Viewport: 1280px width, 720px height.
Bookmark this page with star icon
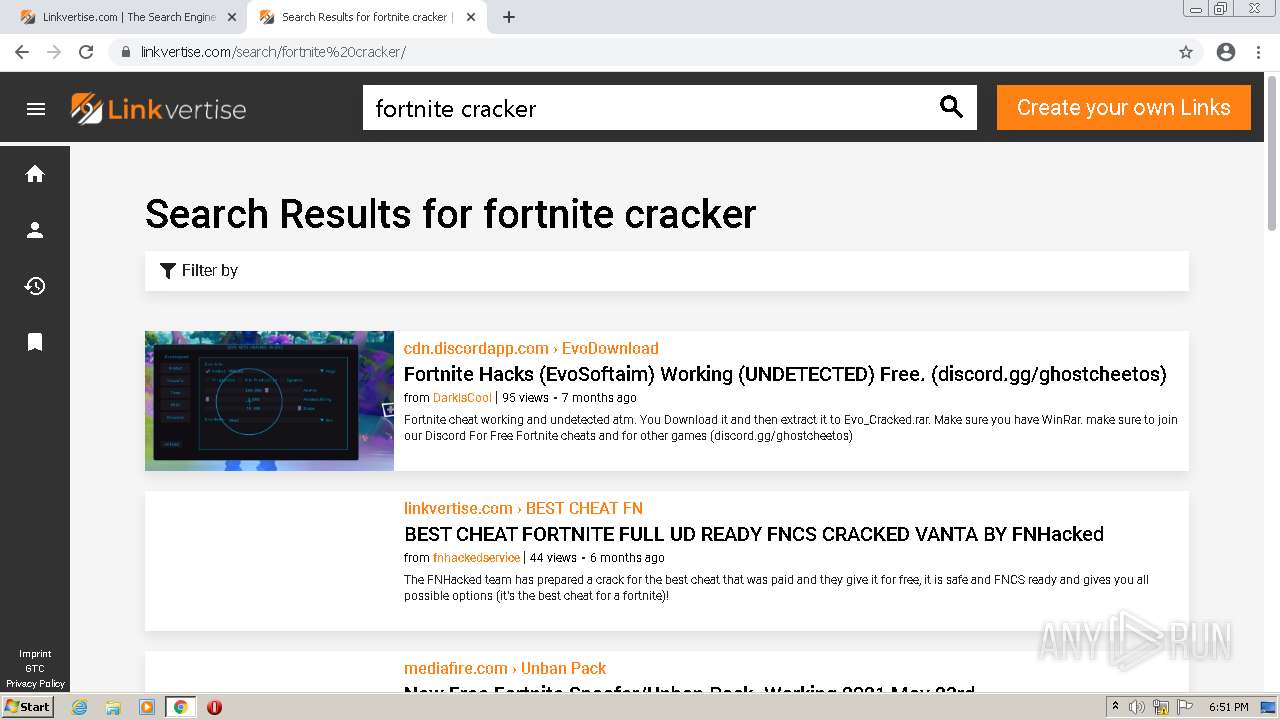1186,52
